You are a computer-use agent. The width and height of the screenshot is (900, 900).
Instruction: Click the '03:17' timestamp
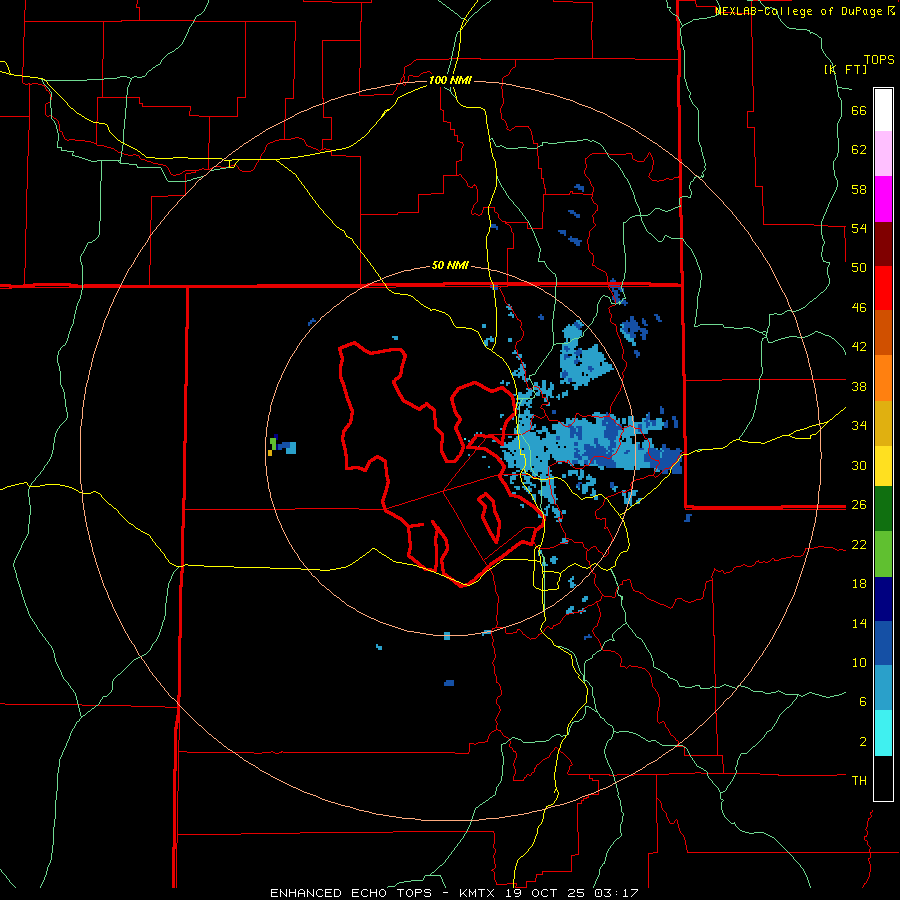(616, 893)
